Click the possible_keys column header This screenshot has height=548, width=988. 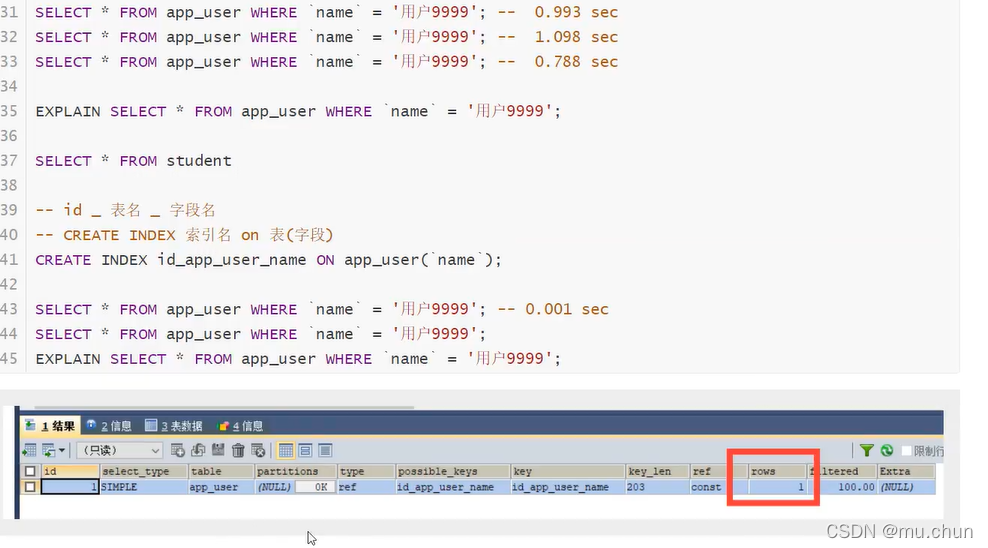click(x=453, y=471)
